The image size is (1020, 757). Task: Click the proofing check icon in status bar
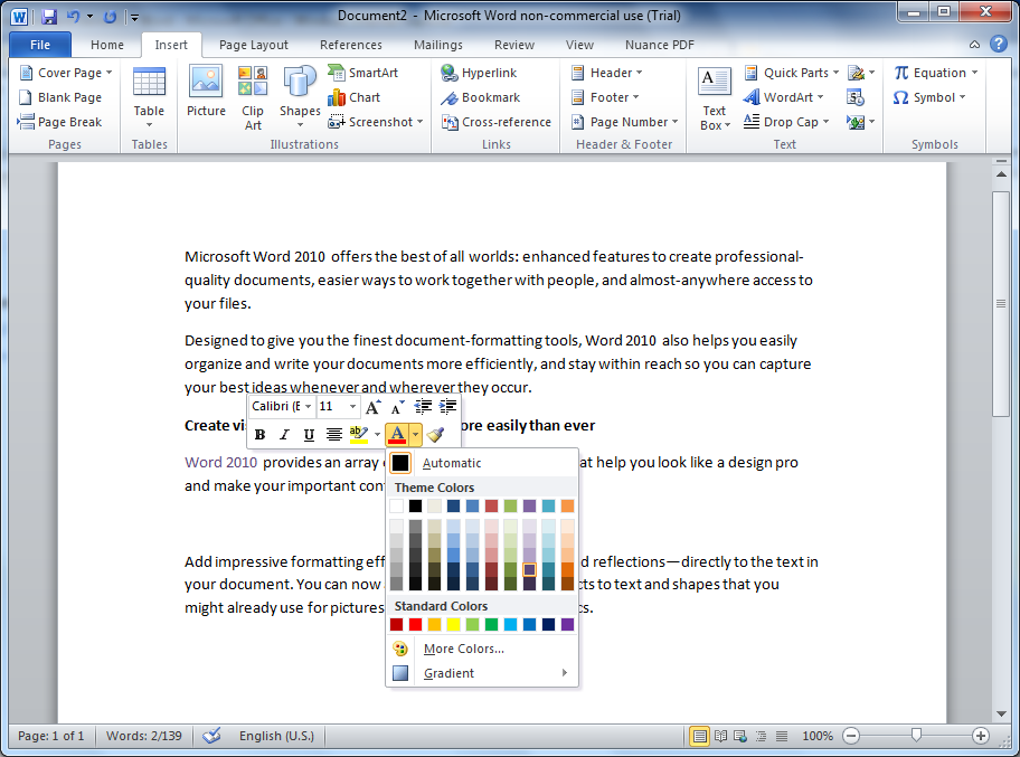[x=211, y=736]
